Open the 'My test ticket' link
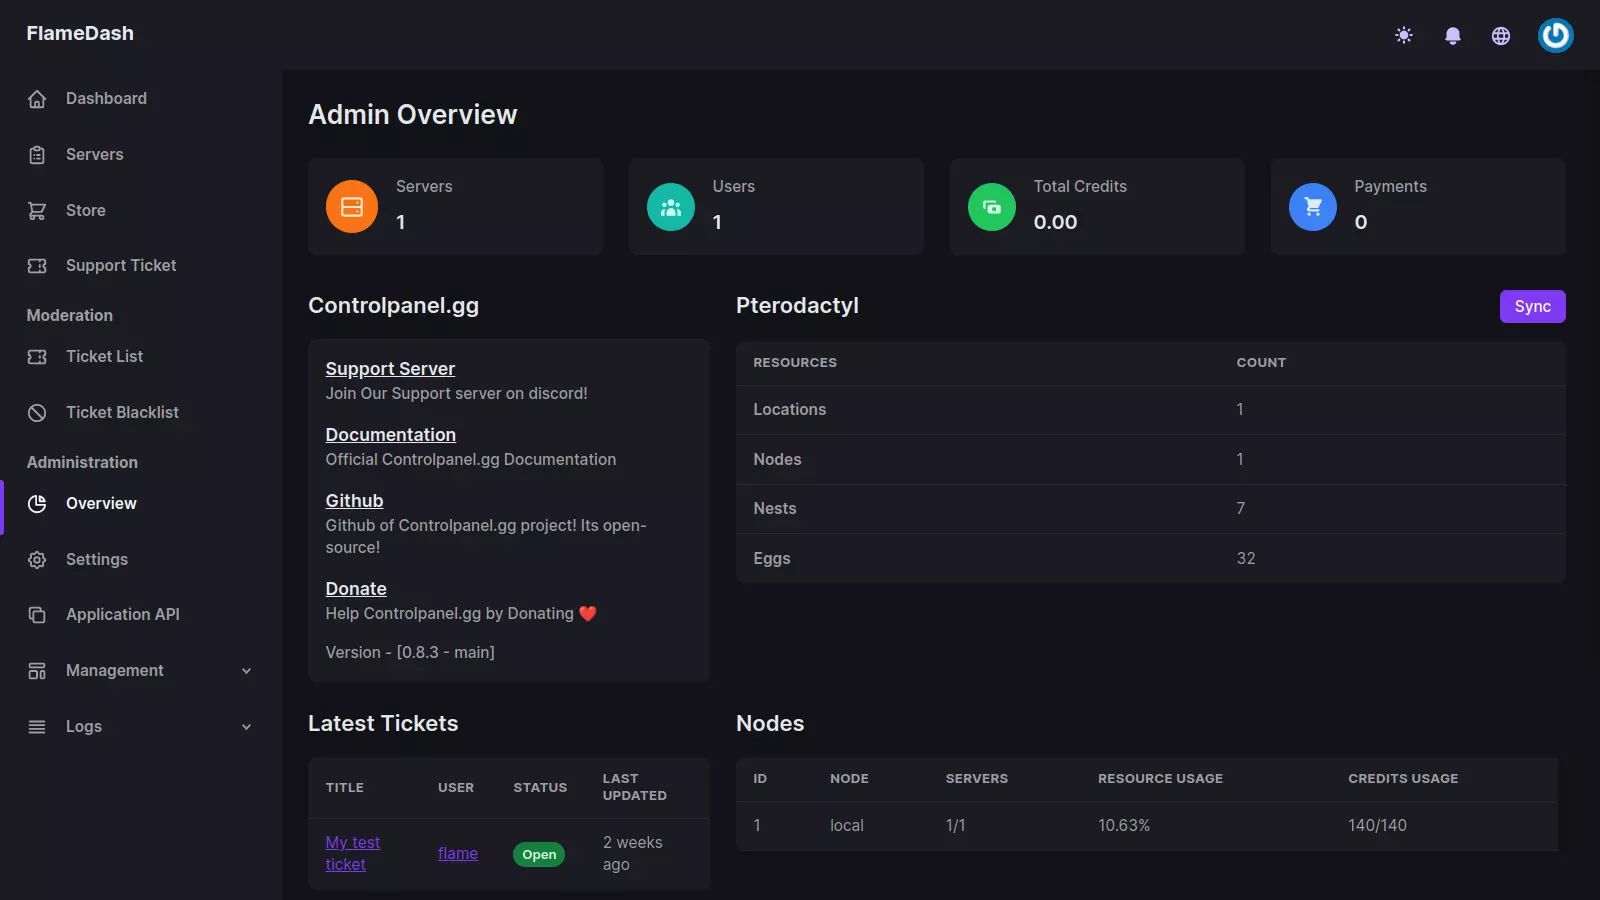The image size is (1600, 900). 353,854
